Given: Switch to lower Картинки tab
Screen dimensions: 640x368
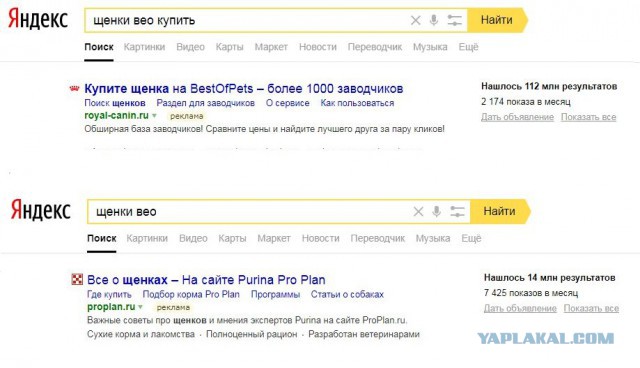Looking at the screenshot, I should 147,238.
